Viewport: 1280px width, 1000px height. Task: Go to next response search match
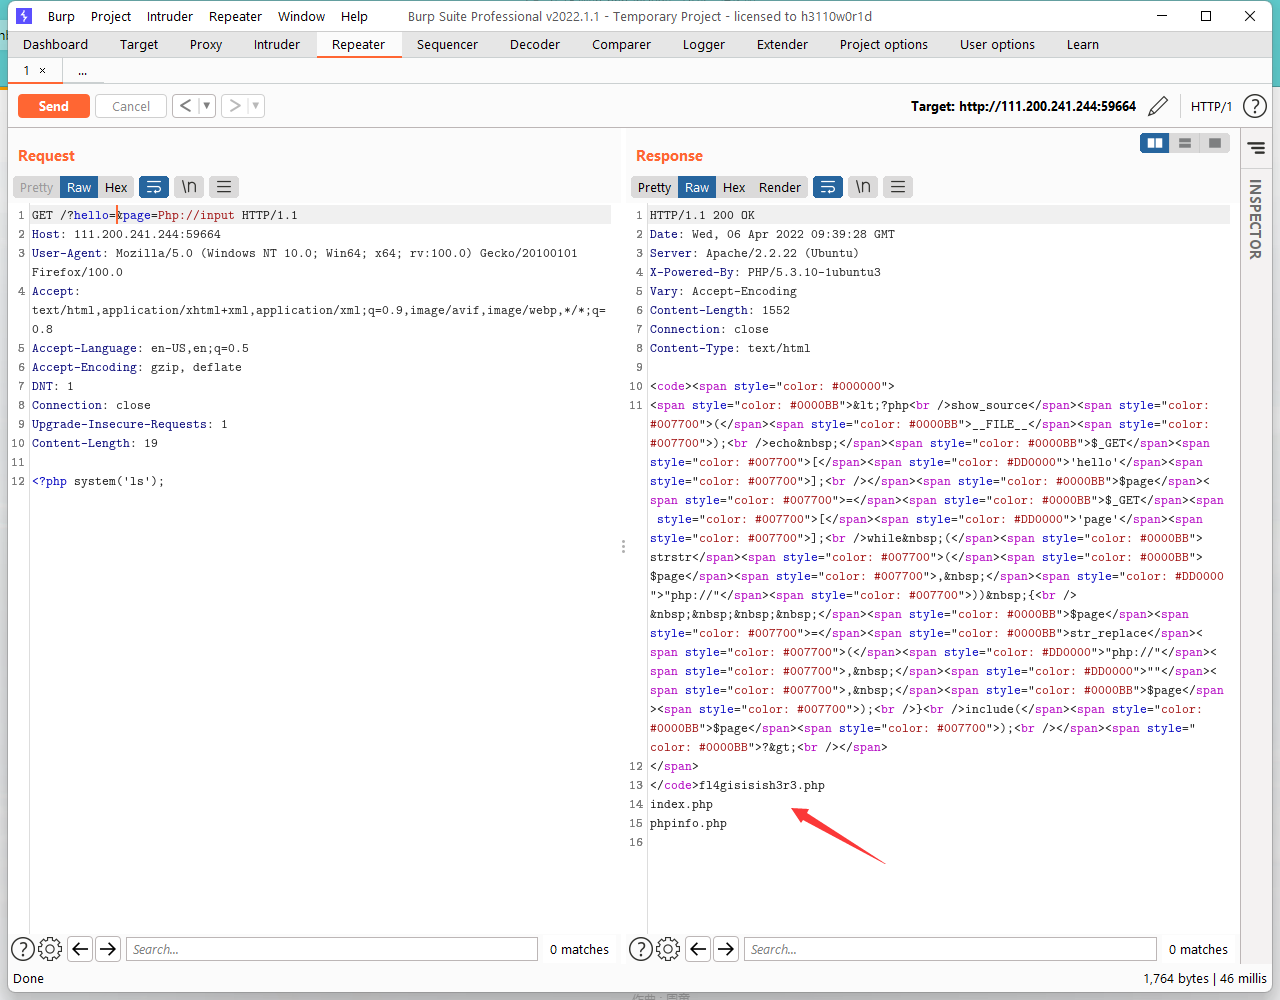pos(726,949)
